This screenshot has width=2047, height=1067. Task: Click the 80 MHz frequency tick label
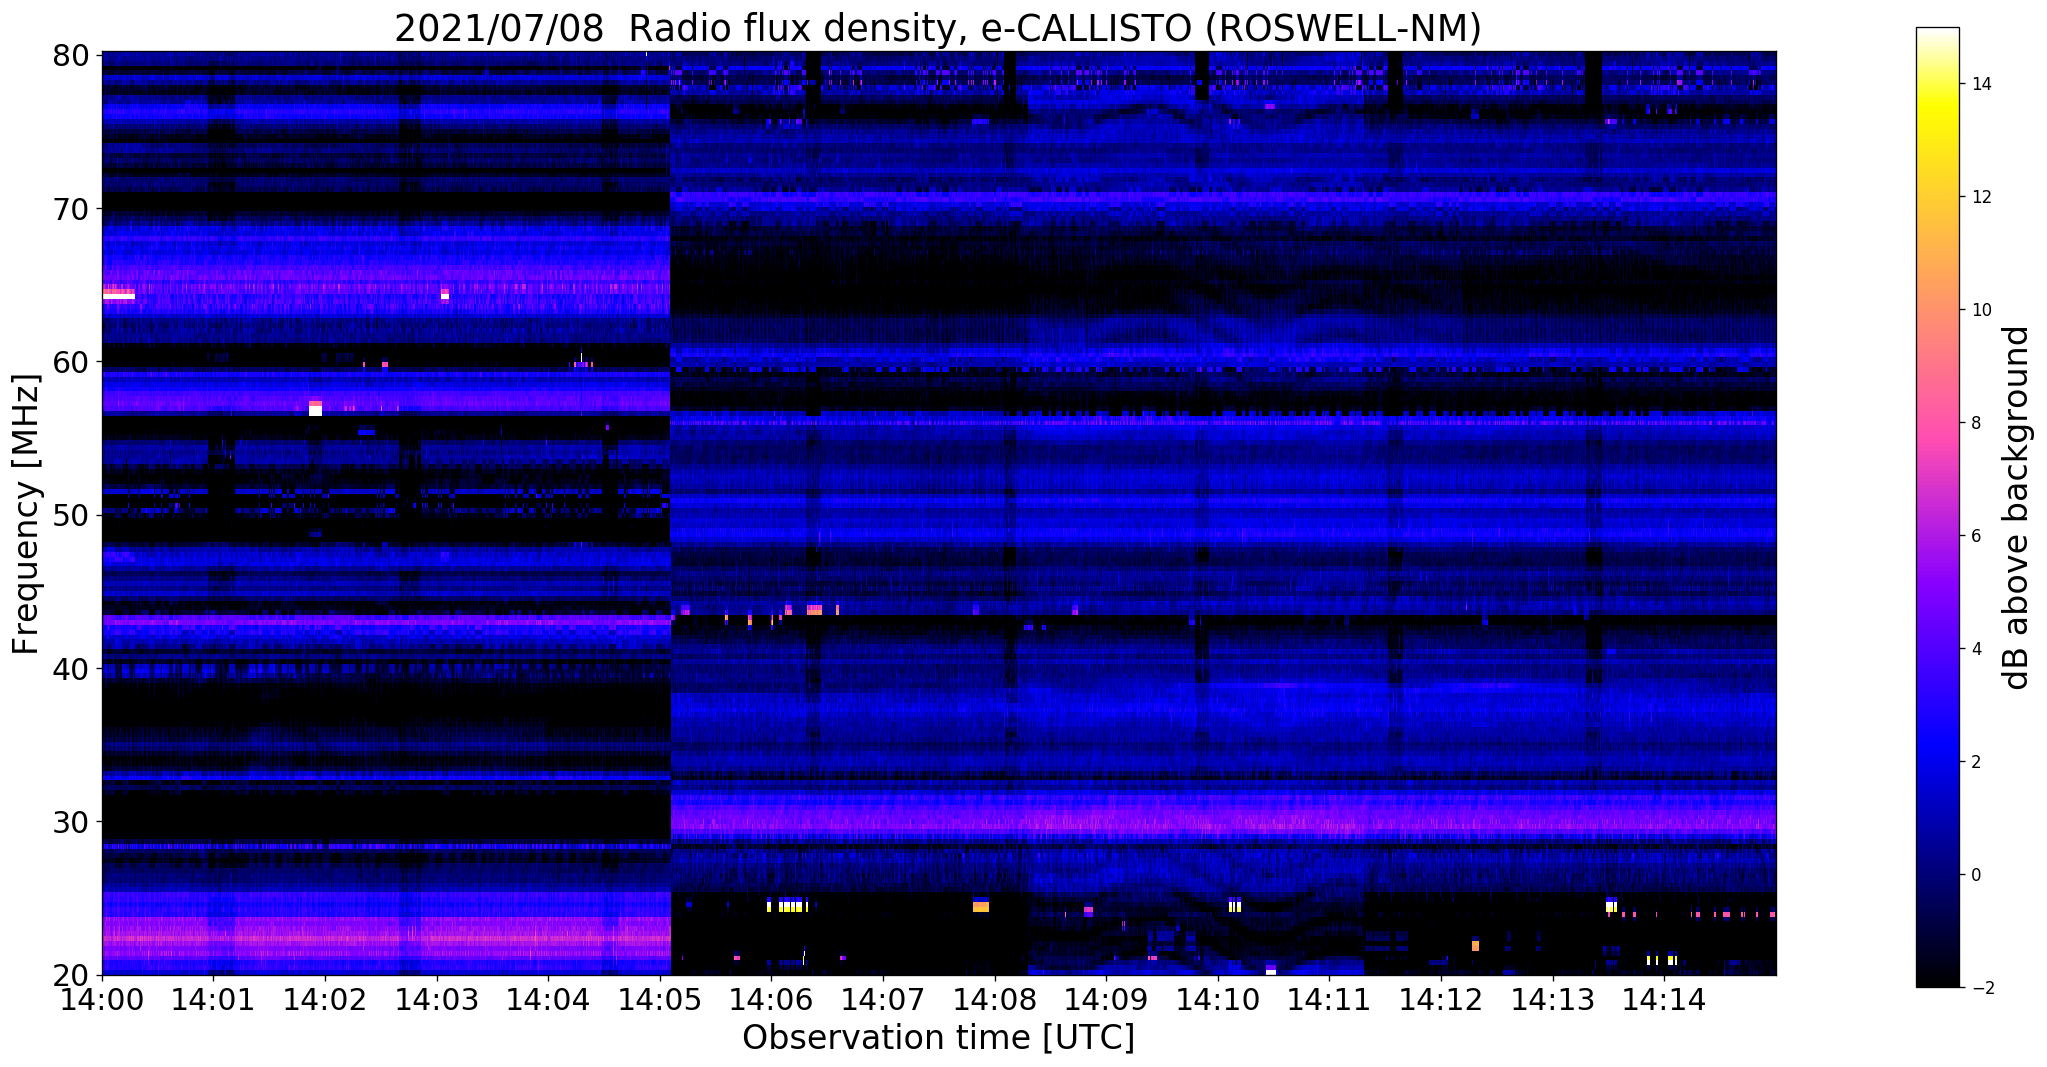pos(70,55)
